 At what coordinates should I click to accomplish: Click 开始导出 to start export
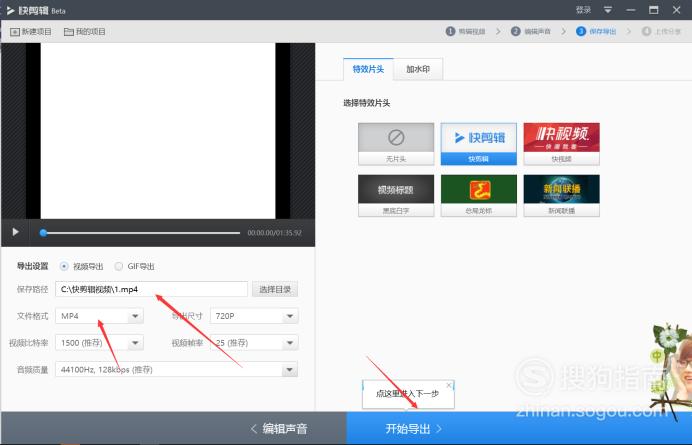click(x=414, y=428)
